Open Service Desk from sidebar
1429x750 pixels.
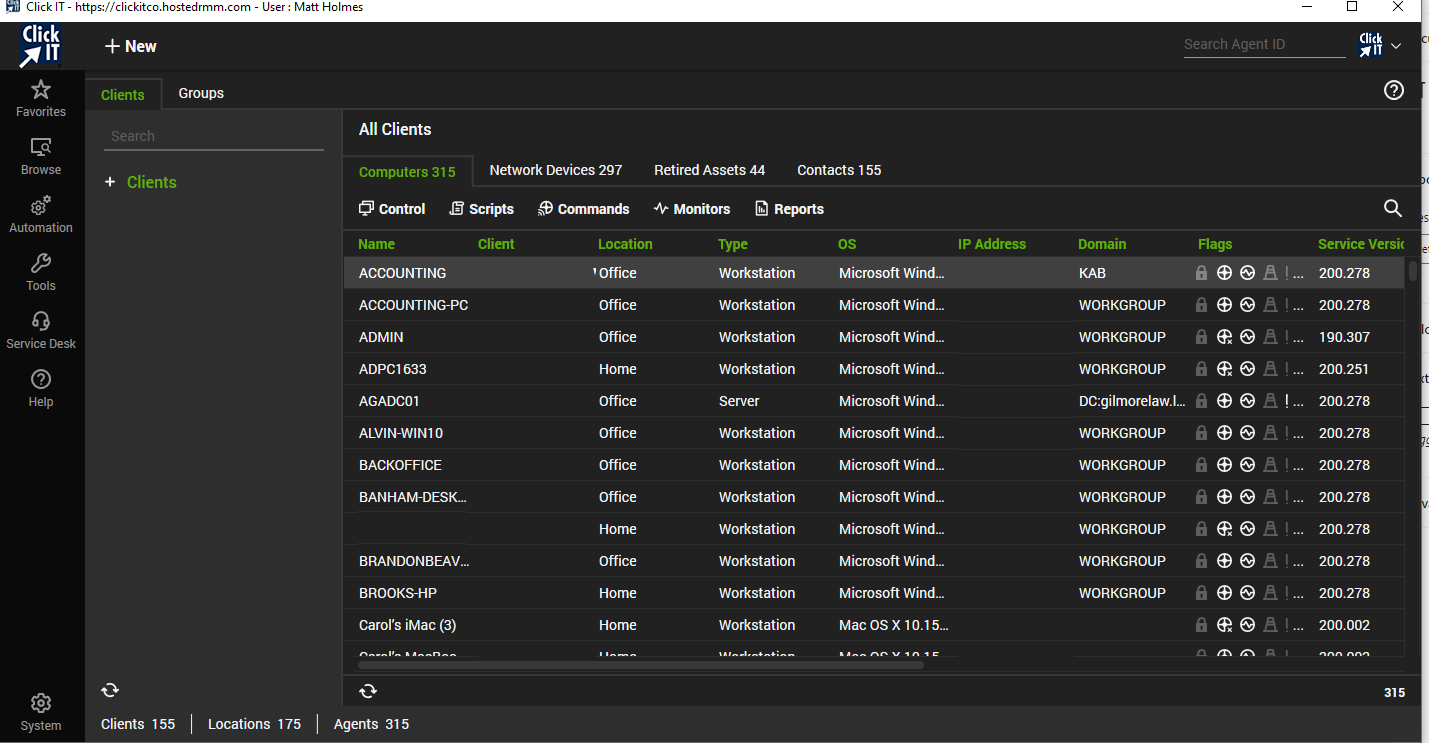pyautogui.click(x=41, y=331)
